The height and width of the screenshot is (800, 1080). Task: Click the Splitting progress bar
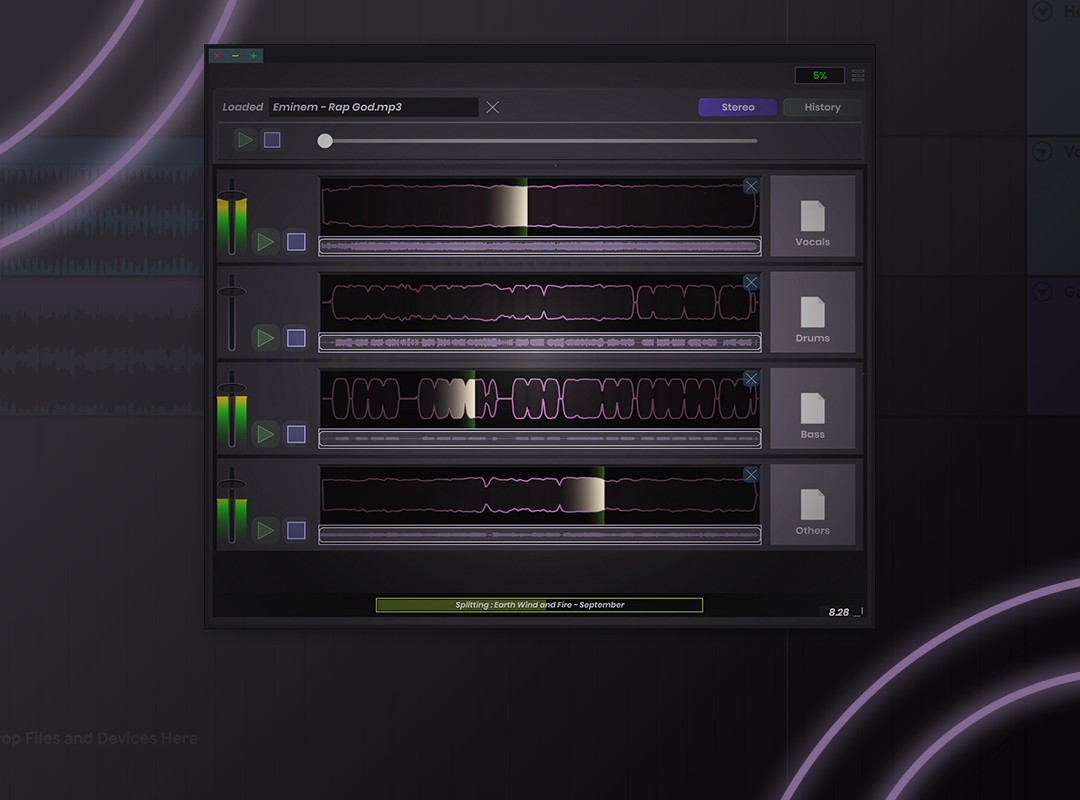click(539, 605)
